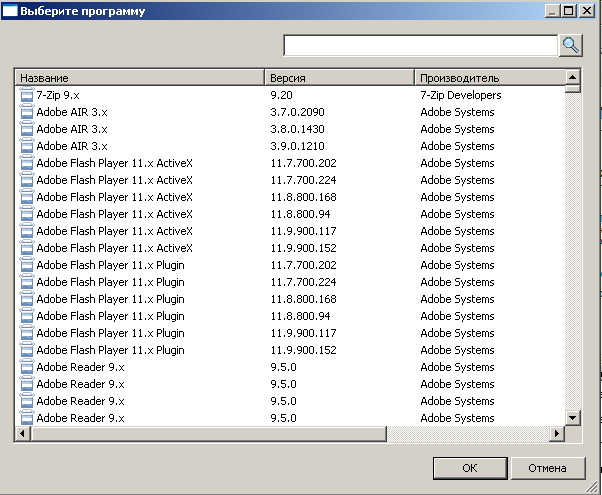The height and width of the screenshot is (495, 602).
Task: Click the vertical scrollbar up arrow
Action: click(572, 77)
